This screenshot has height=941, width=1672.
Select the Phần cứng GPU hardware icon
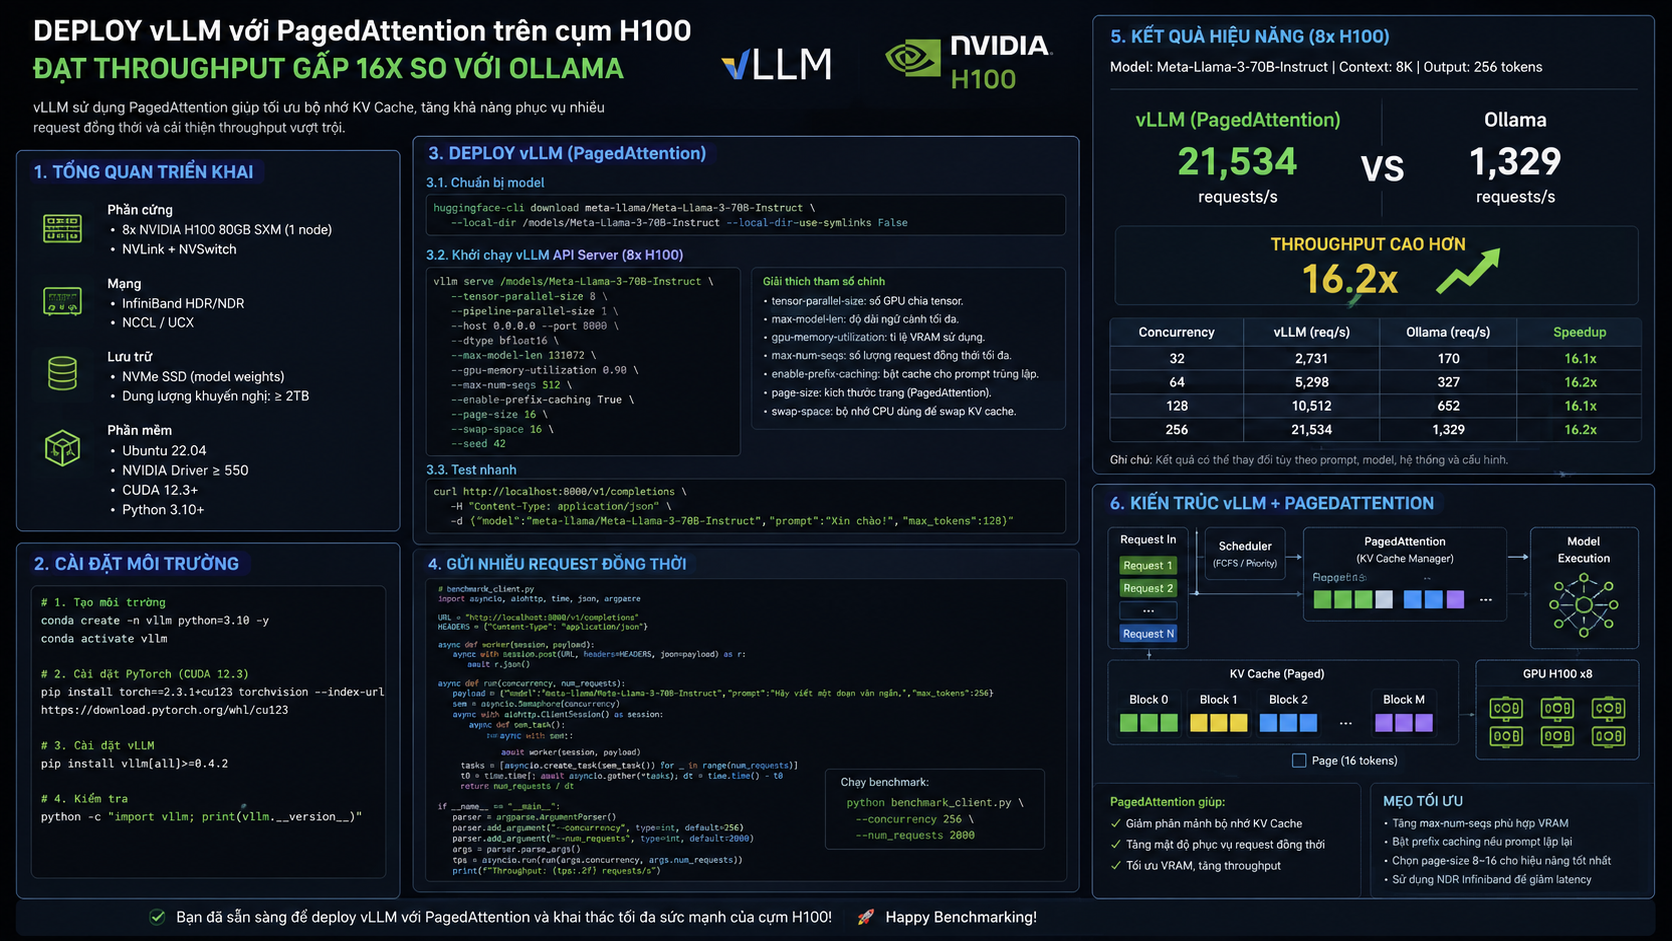pyautogui.click(x=62, y=228)
